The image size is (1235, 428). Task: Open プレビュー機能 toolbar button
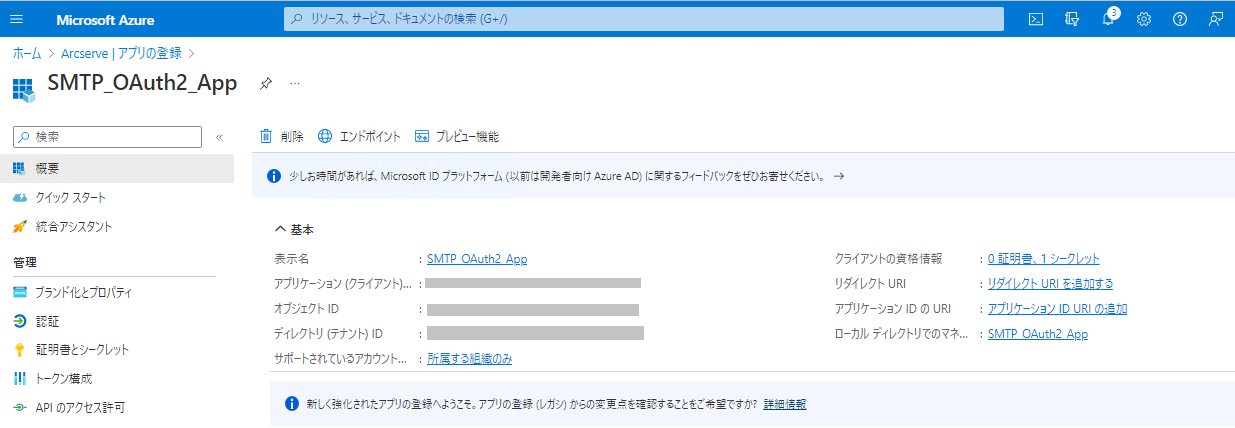[456, 136]
